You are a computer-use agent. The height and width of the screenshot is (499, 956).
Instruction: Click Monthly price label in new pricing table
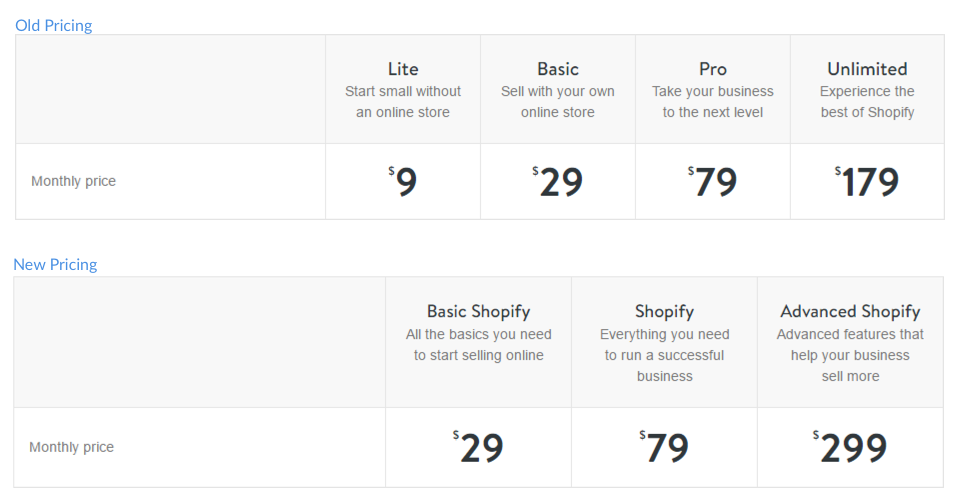coord(71,448)
